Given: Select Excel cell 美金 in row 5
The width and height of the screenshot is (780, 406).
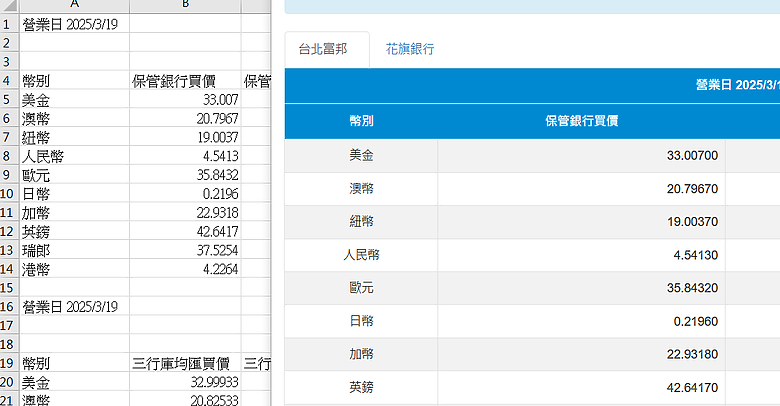Looking at the screenshot, I should (x=75, y=100).
